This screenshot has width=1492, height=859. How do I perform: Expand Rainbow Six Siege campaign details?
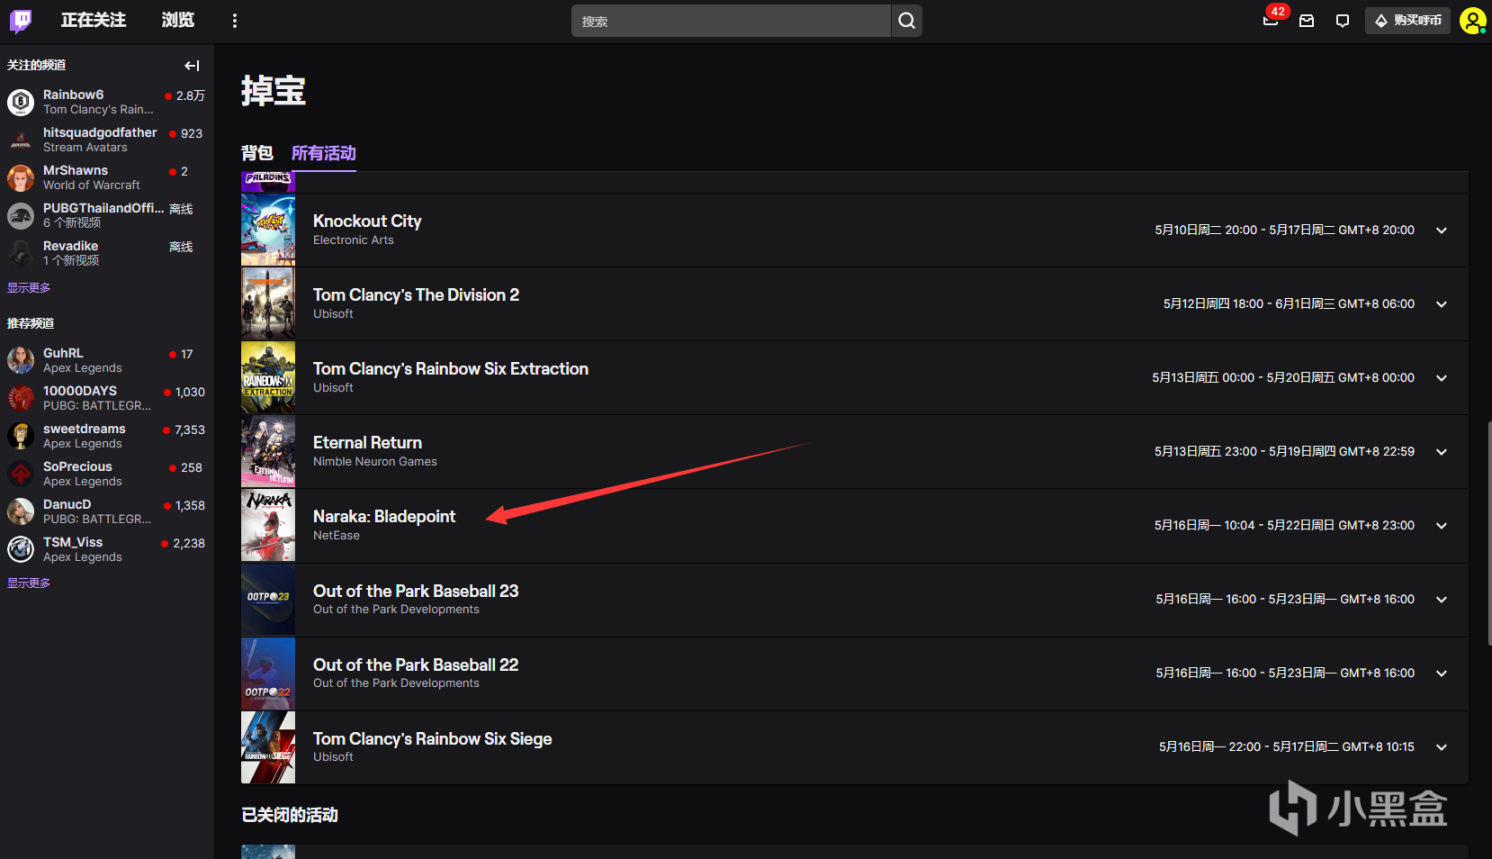click(x=1441, y=747)
